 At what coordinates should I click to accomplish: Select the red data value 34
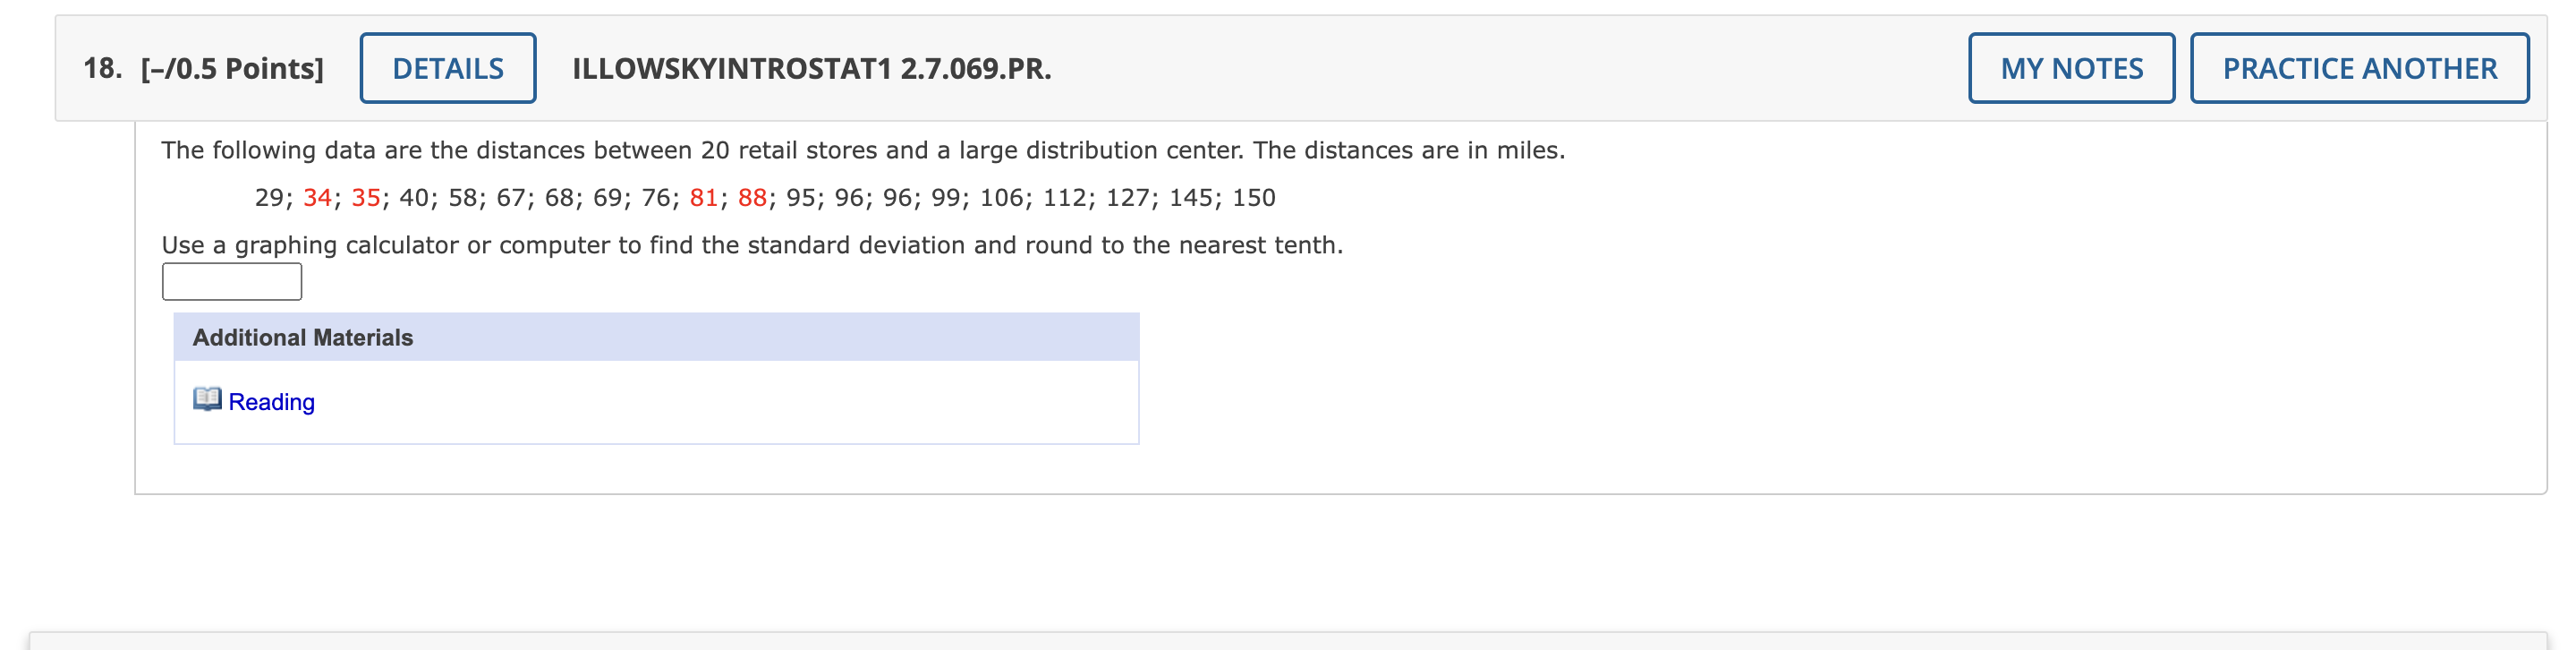(318, 197)
